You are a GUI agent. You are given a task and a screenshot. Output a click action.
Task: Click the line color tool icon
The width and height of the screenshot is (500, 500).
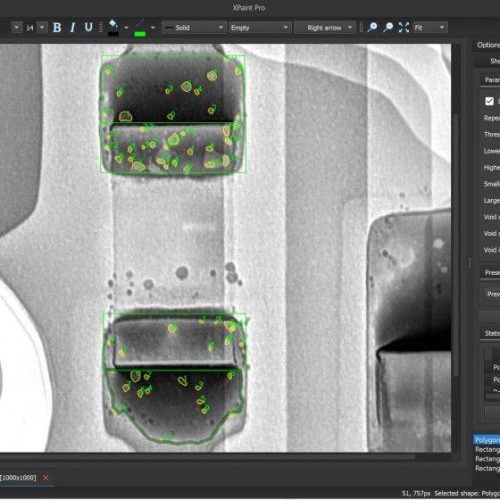click(x=140, y=24)
